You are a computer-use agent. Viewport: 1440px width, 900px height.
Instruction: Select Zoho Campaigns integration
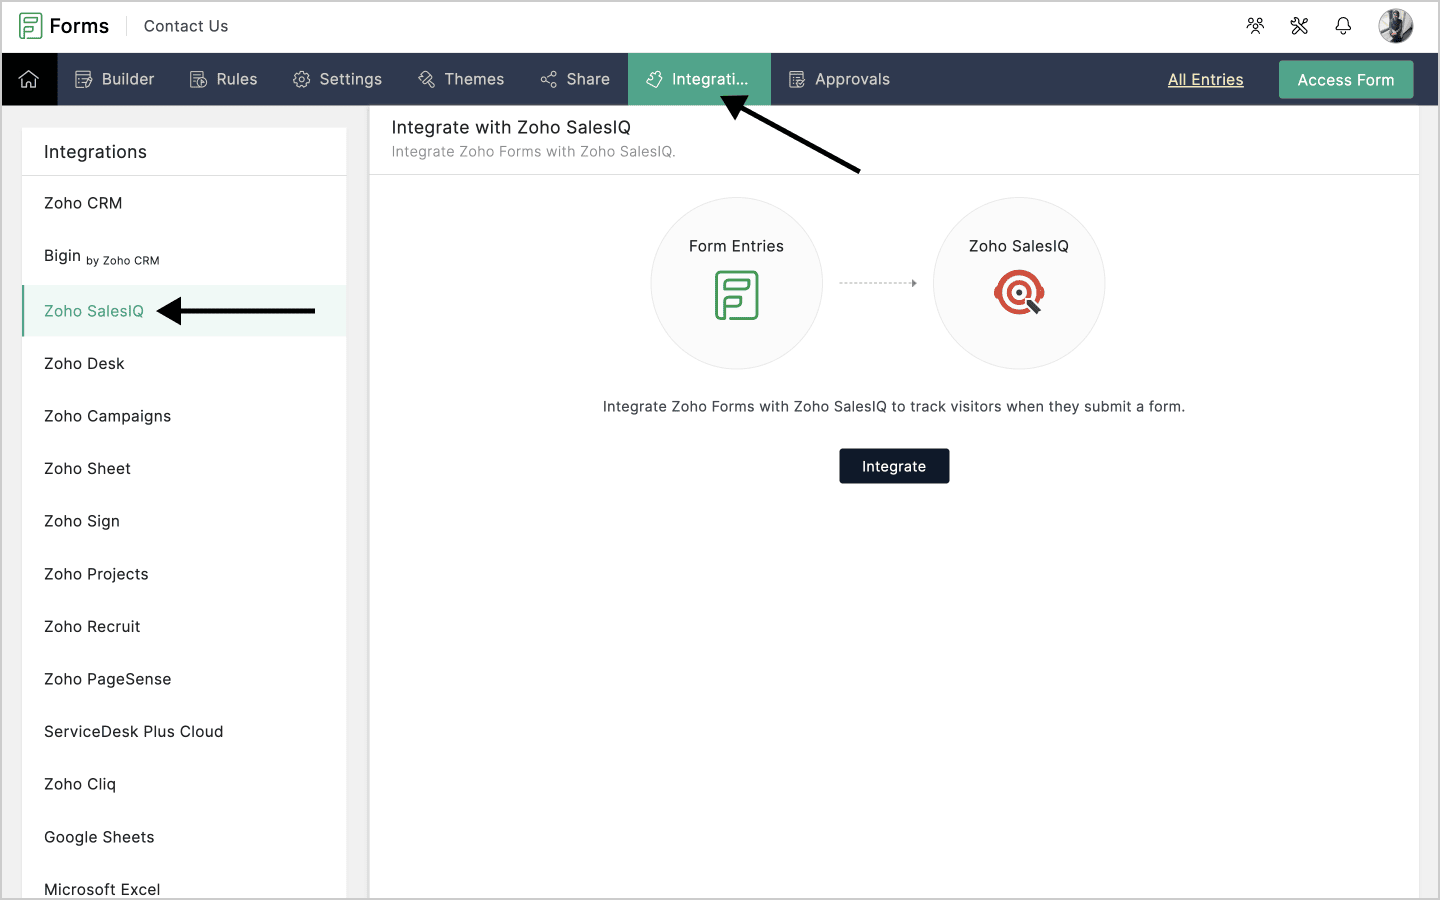pyautogui.click(x=184, y=416)
